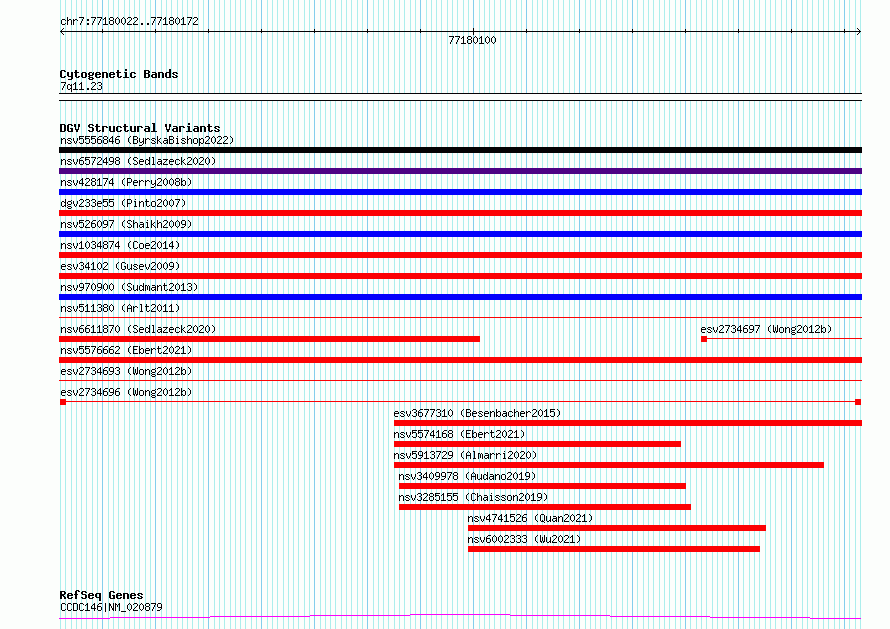Click the blue nsv428174 variant bar

coord(460,192)
